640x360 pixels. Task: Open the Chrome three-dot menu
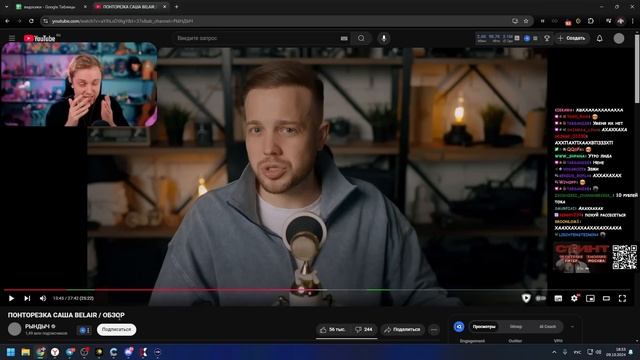632,21
